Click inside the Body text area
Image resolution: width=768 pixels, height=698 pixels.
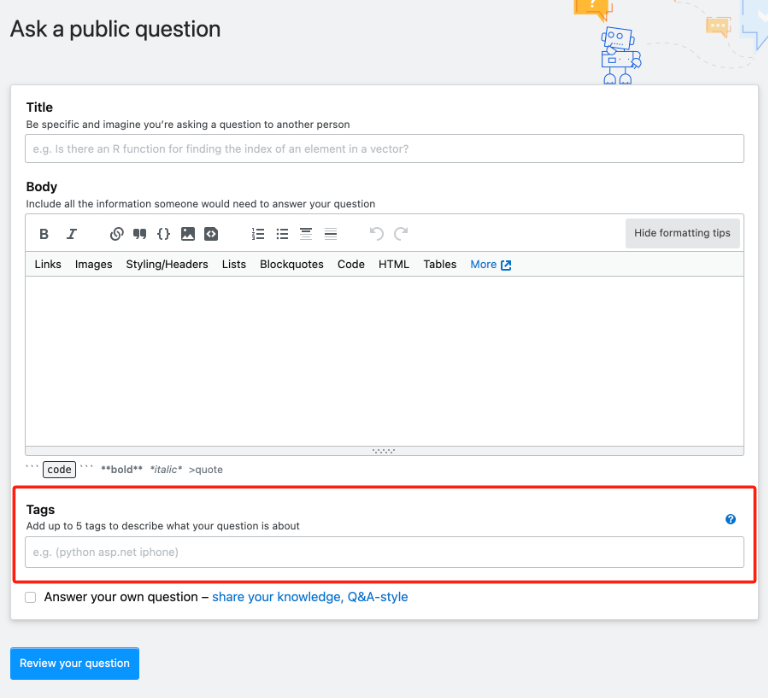click(x=384, y=361)
